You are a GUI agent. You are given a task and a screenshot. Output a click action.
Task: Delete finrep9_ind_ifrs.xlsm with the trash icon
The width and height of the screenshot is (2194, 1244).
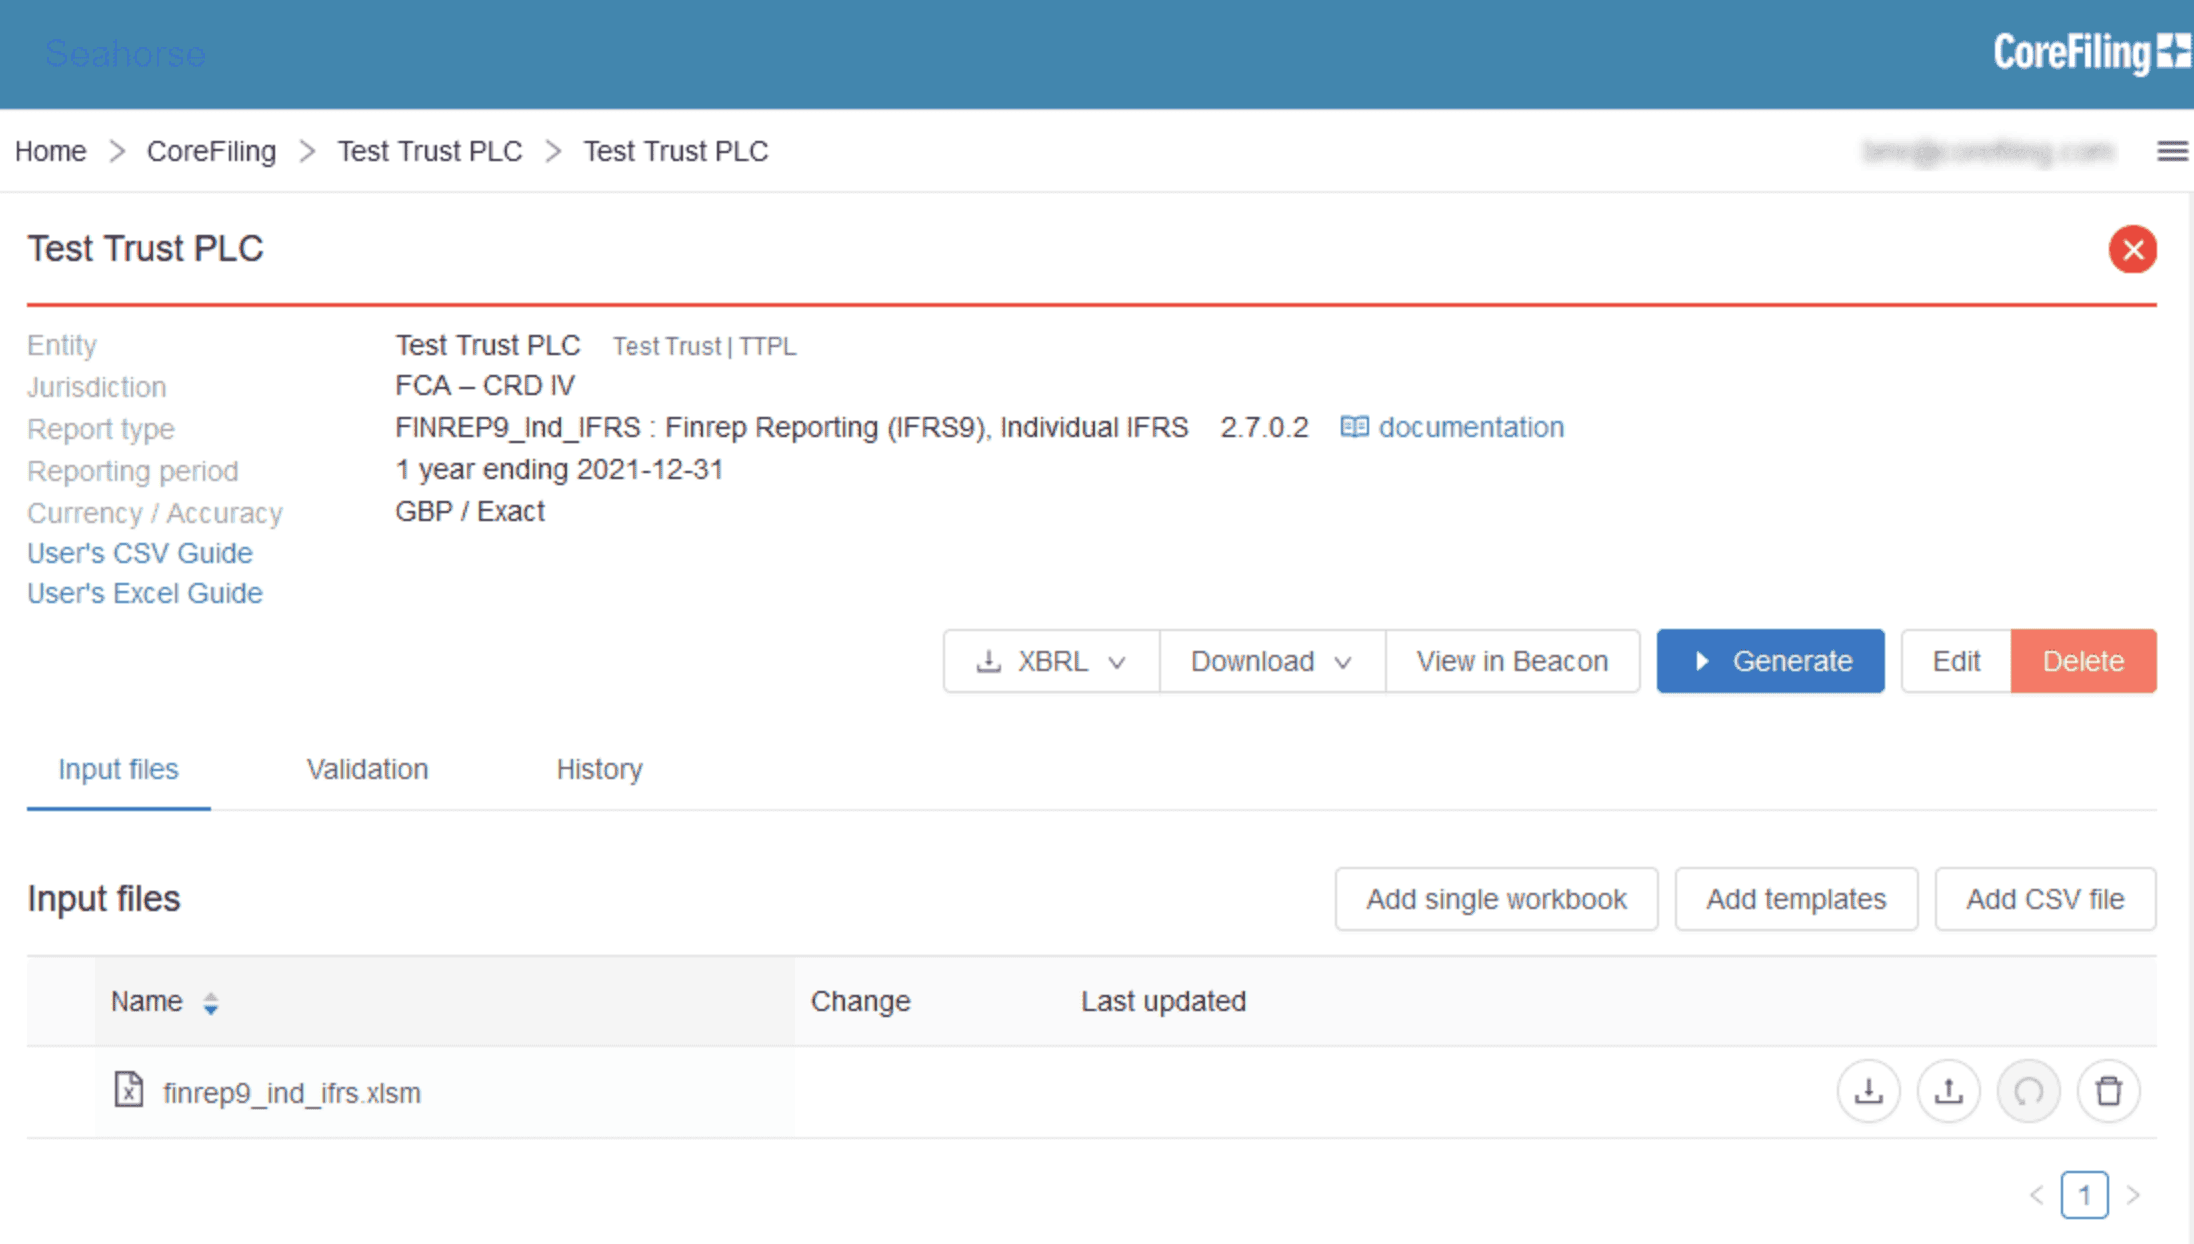pos(2108,1091)
